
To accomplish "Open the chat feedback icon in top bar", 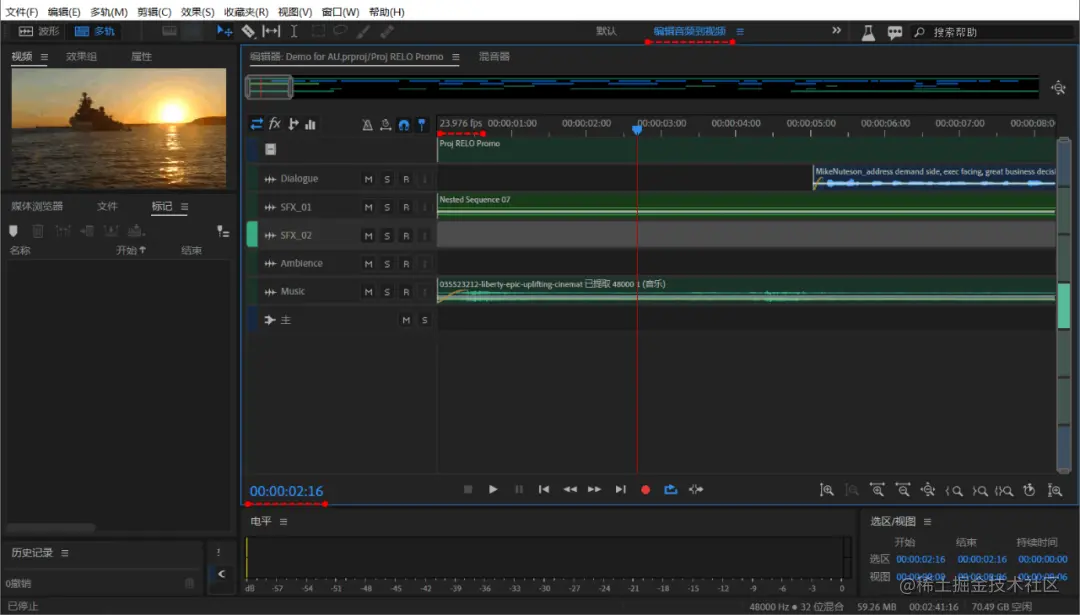I will tap(895, 32).
